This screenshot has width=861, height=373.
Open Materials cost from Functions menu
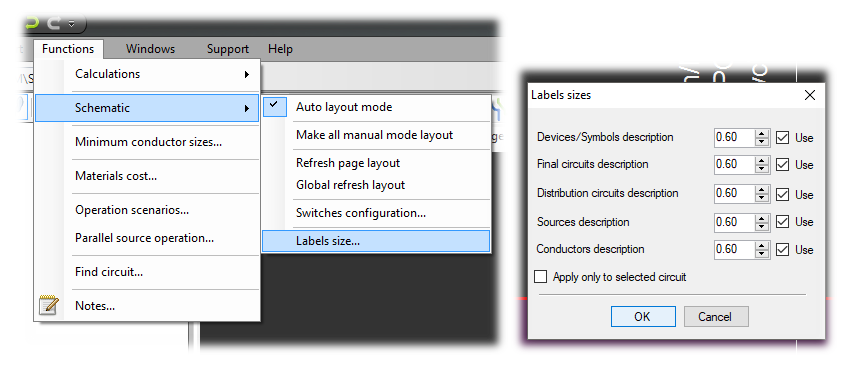[147, 176]
